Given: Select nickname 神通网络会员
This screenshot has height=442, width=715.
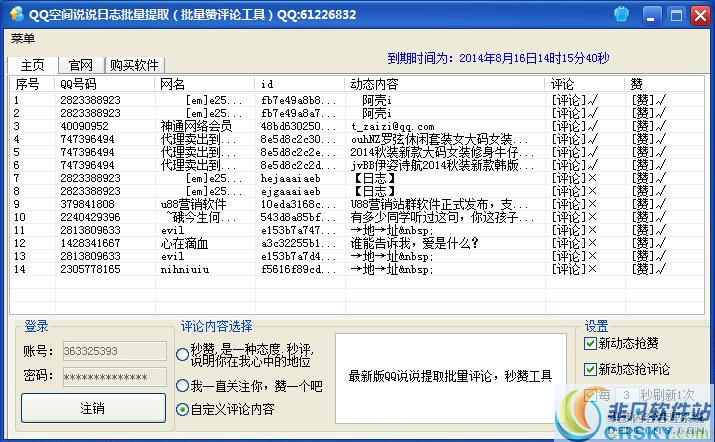Looking at the screenshot, I should (196, 126).
